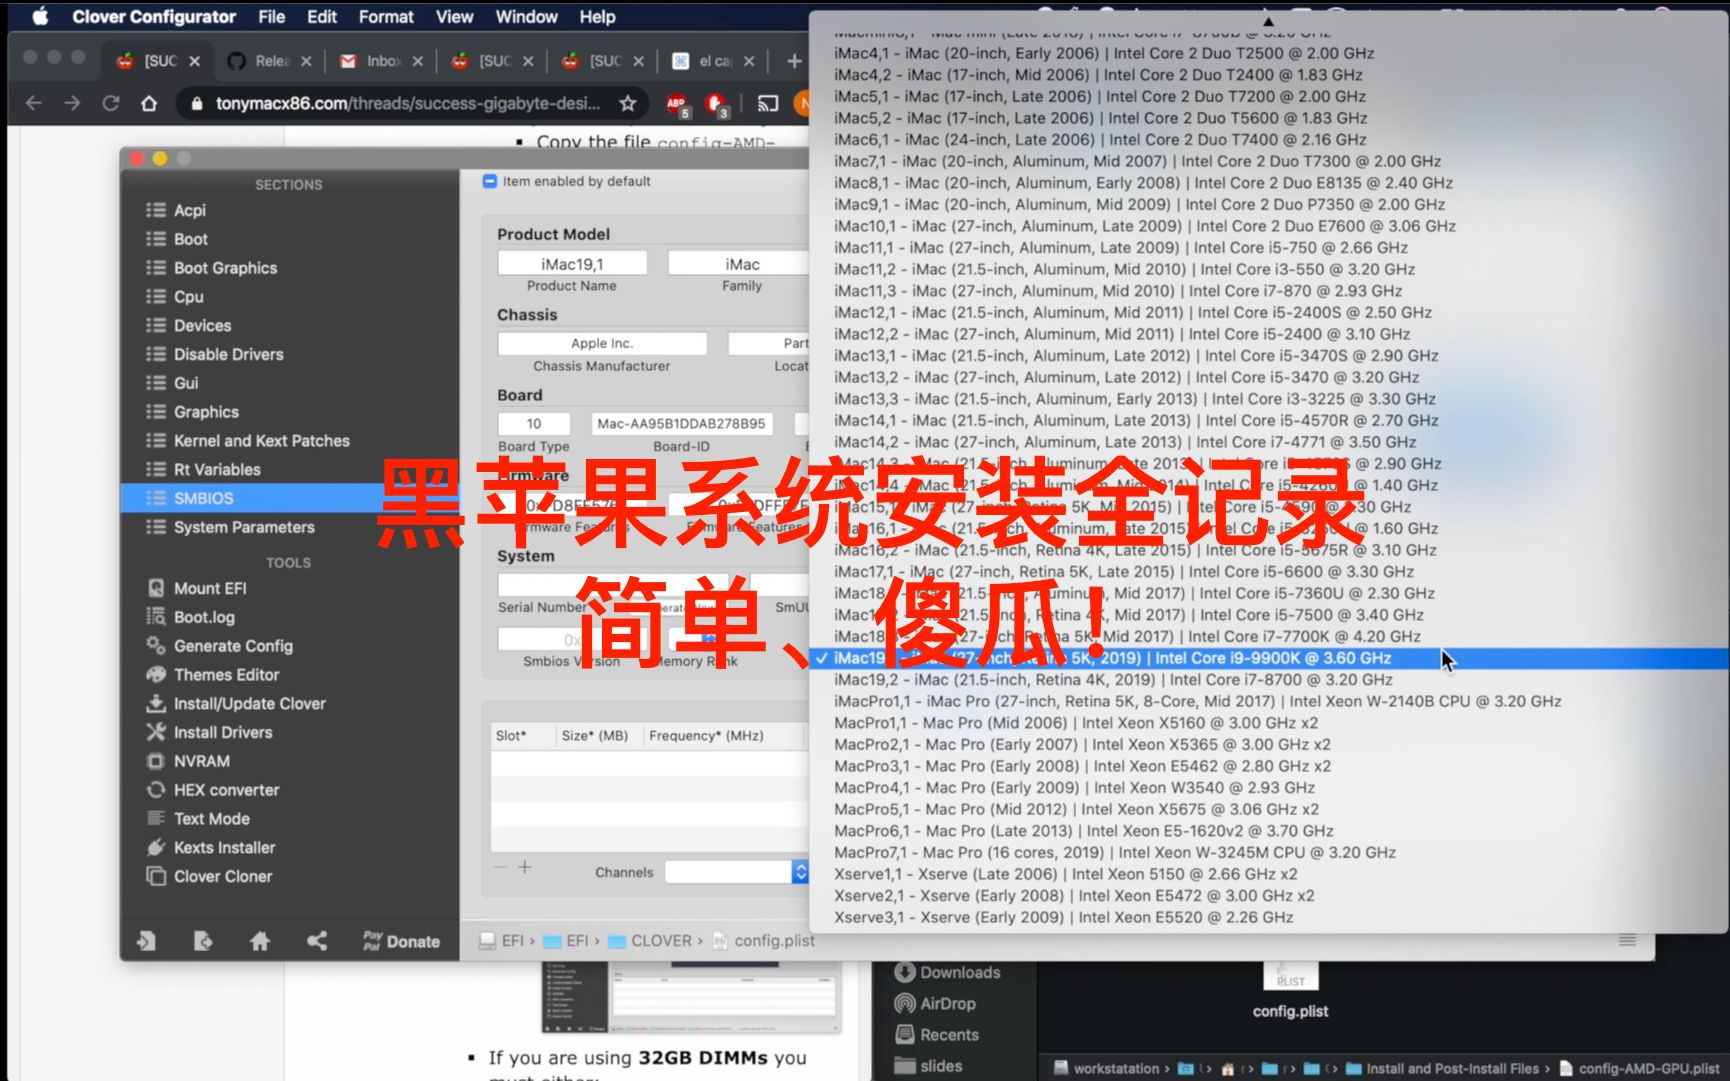Click the Text Mode icon
Image resolution: width=1730 pixels, height=1081 pixels.
click(x=156, y=818)
